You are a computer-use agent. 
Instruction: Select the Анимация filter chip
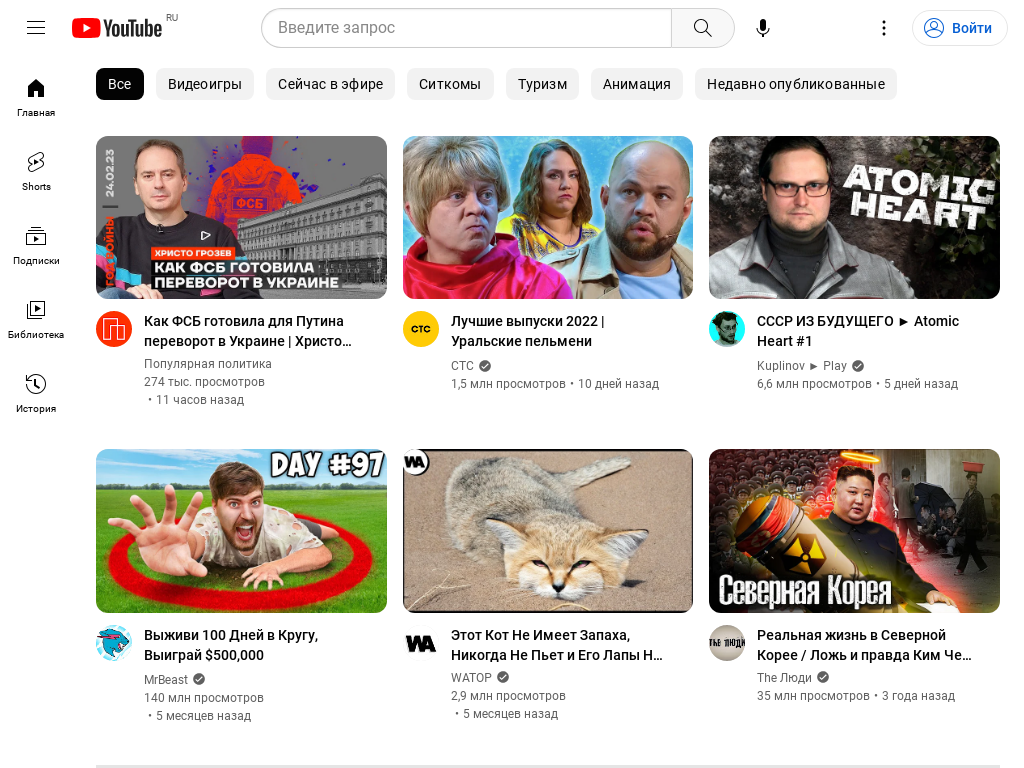click(x=637, y=84)
